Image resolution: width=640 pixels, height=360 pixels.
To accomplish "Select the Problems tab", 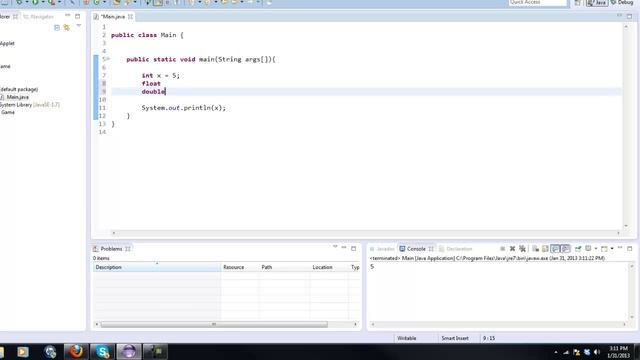I will (x=111, y=249).
